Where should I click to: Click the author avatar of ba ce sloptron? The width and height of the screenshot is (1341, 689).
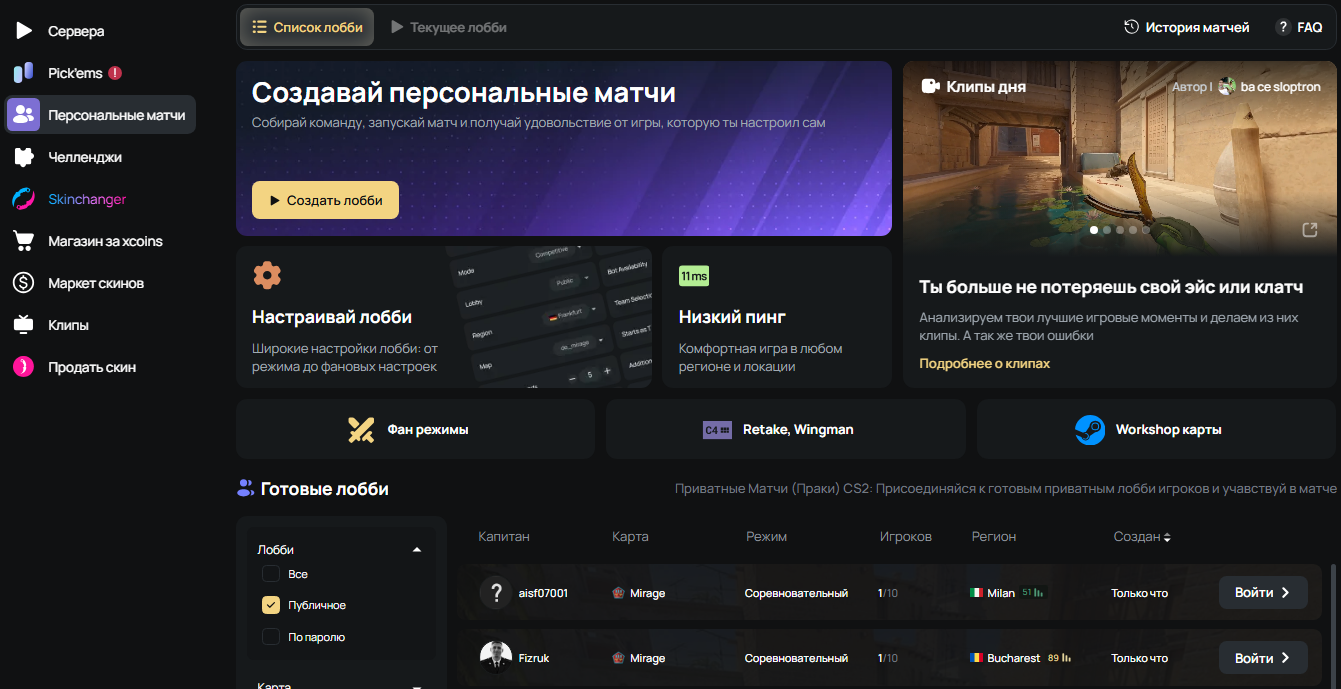coord(1227,87)
